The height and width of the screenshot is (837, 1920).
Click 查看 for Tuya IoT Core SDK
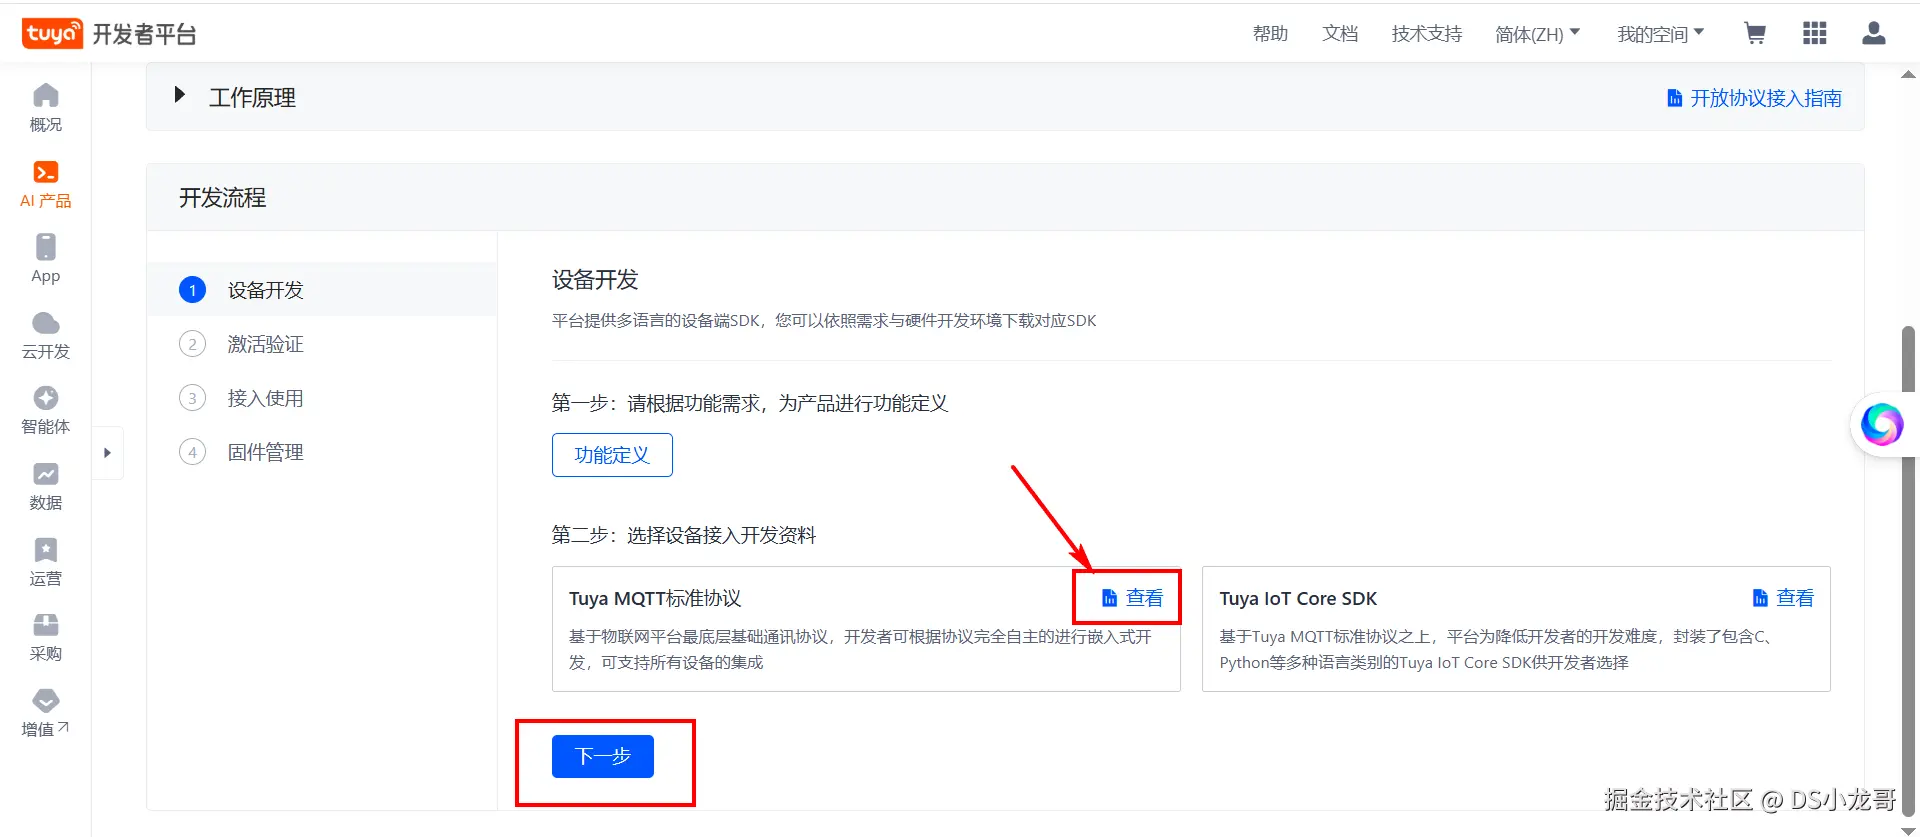click(x=1784, y=598)
